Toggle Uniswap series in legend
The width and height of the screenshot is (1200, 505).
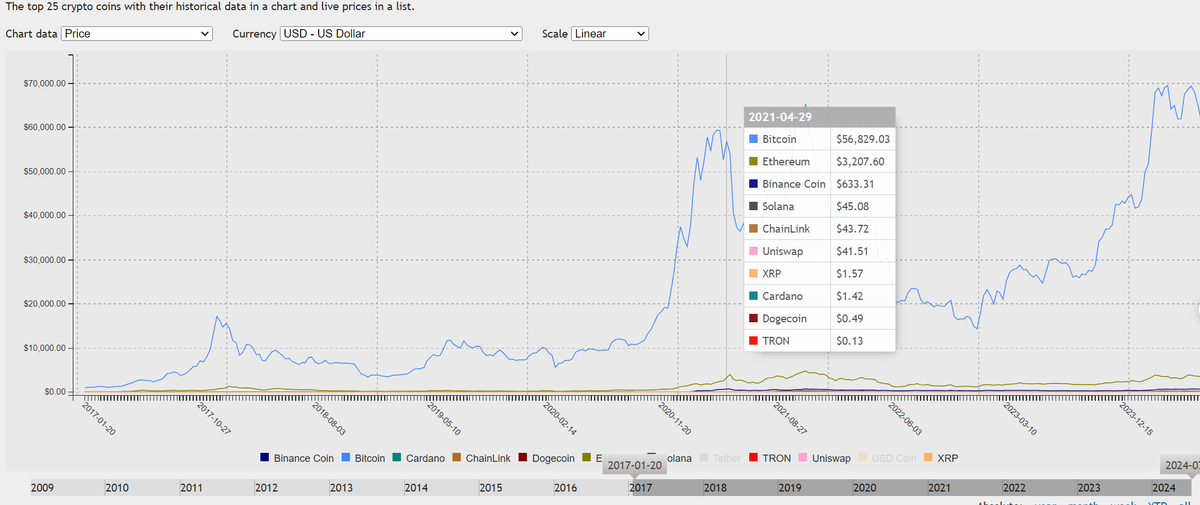pyautogui.click(x=824, y=458)
